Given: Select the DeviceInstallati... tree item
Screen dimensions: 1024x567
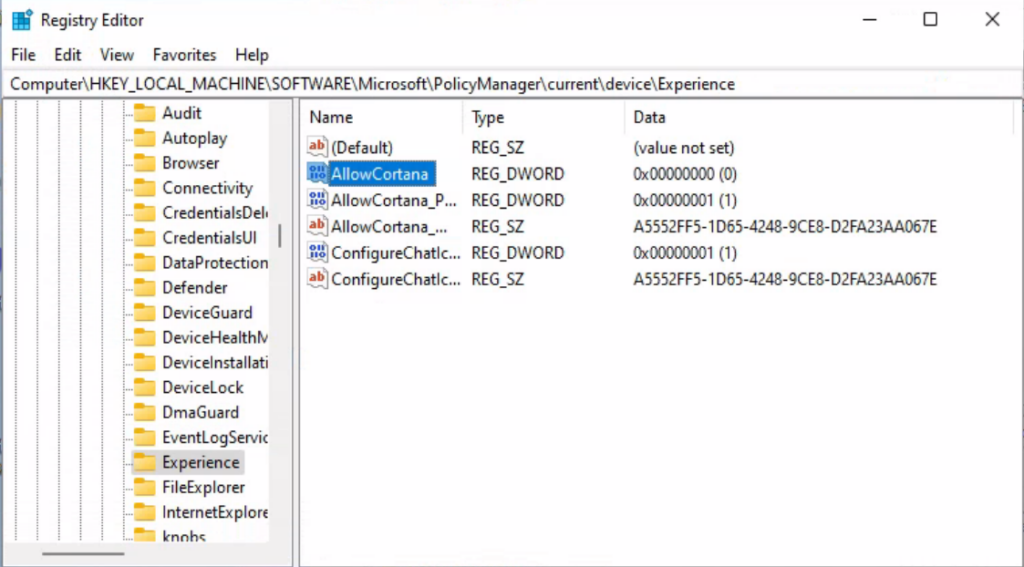Looking at the screenshot, I should [215, 363].
